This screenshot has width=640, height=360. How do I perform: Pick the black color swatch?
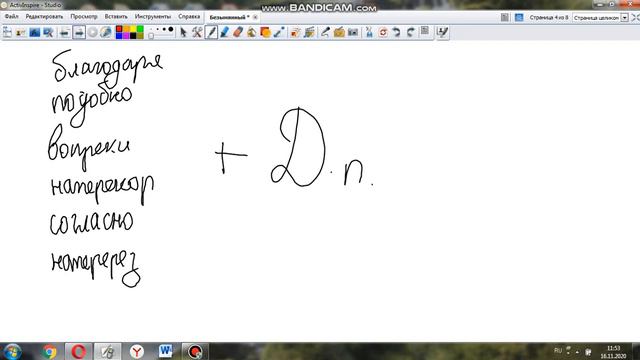(x=133, y=36)
